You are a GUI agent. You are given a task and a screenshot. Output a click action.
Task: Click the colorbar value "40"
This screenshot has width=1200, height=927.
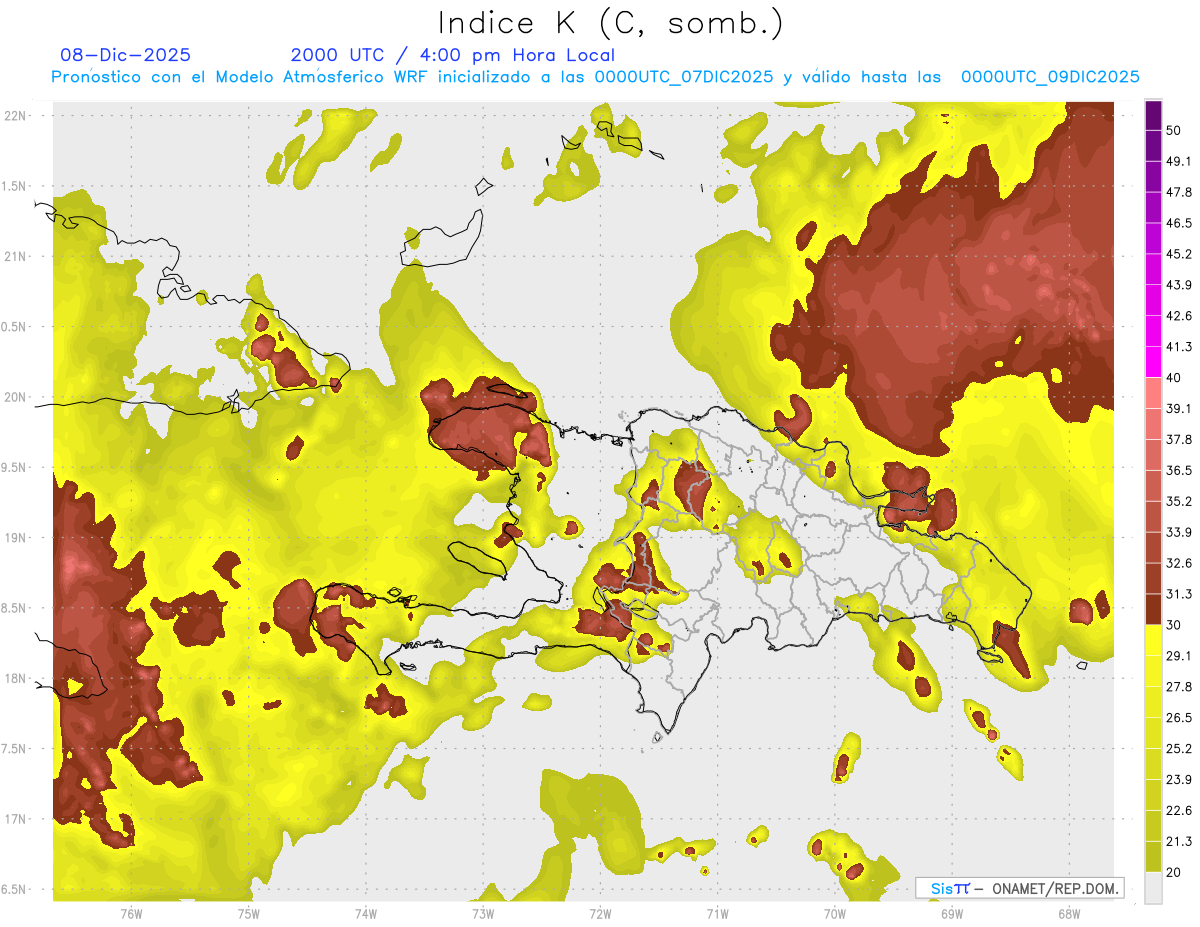pos(1173,377)
